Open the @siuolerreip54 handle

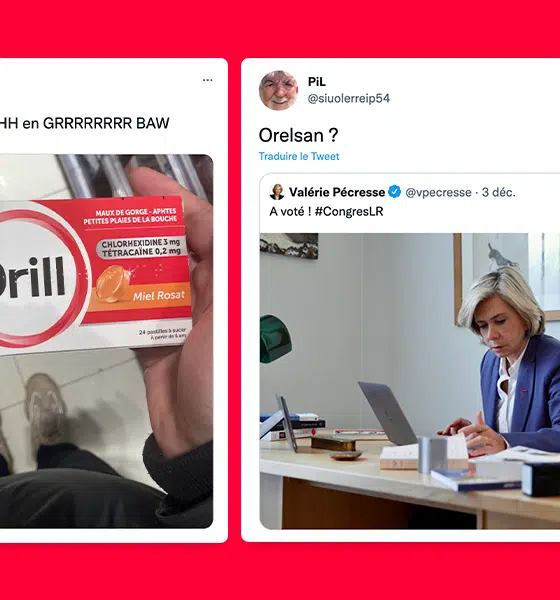point(349,98)
